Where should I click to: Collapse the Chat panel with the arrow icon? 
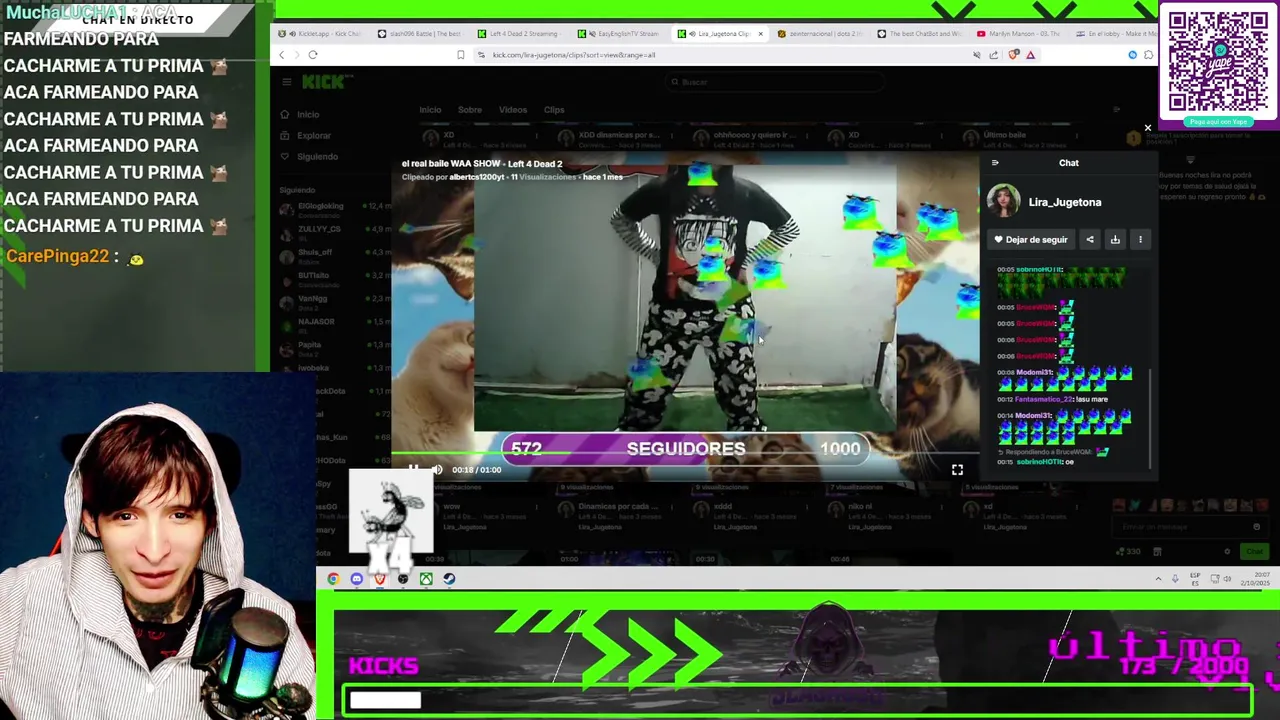[x=995, y=162]
